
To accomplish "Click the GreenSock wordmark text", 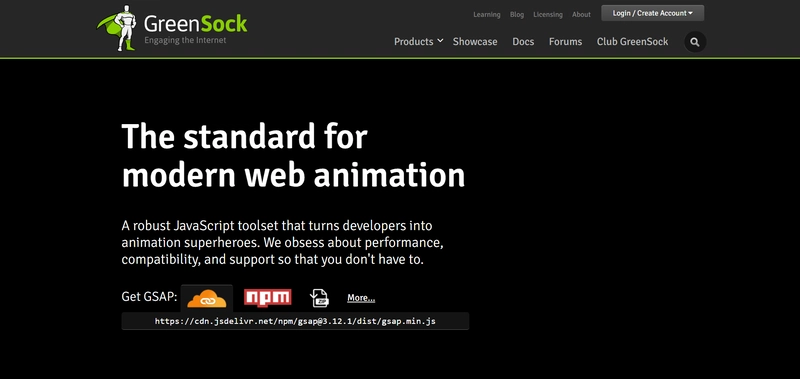I will point(195,23).
